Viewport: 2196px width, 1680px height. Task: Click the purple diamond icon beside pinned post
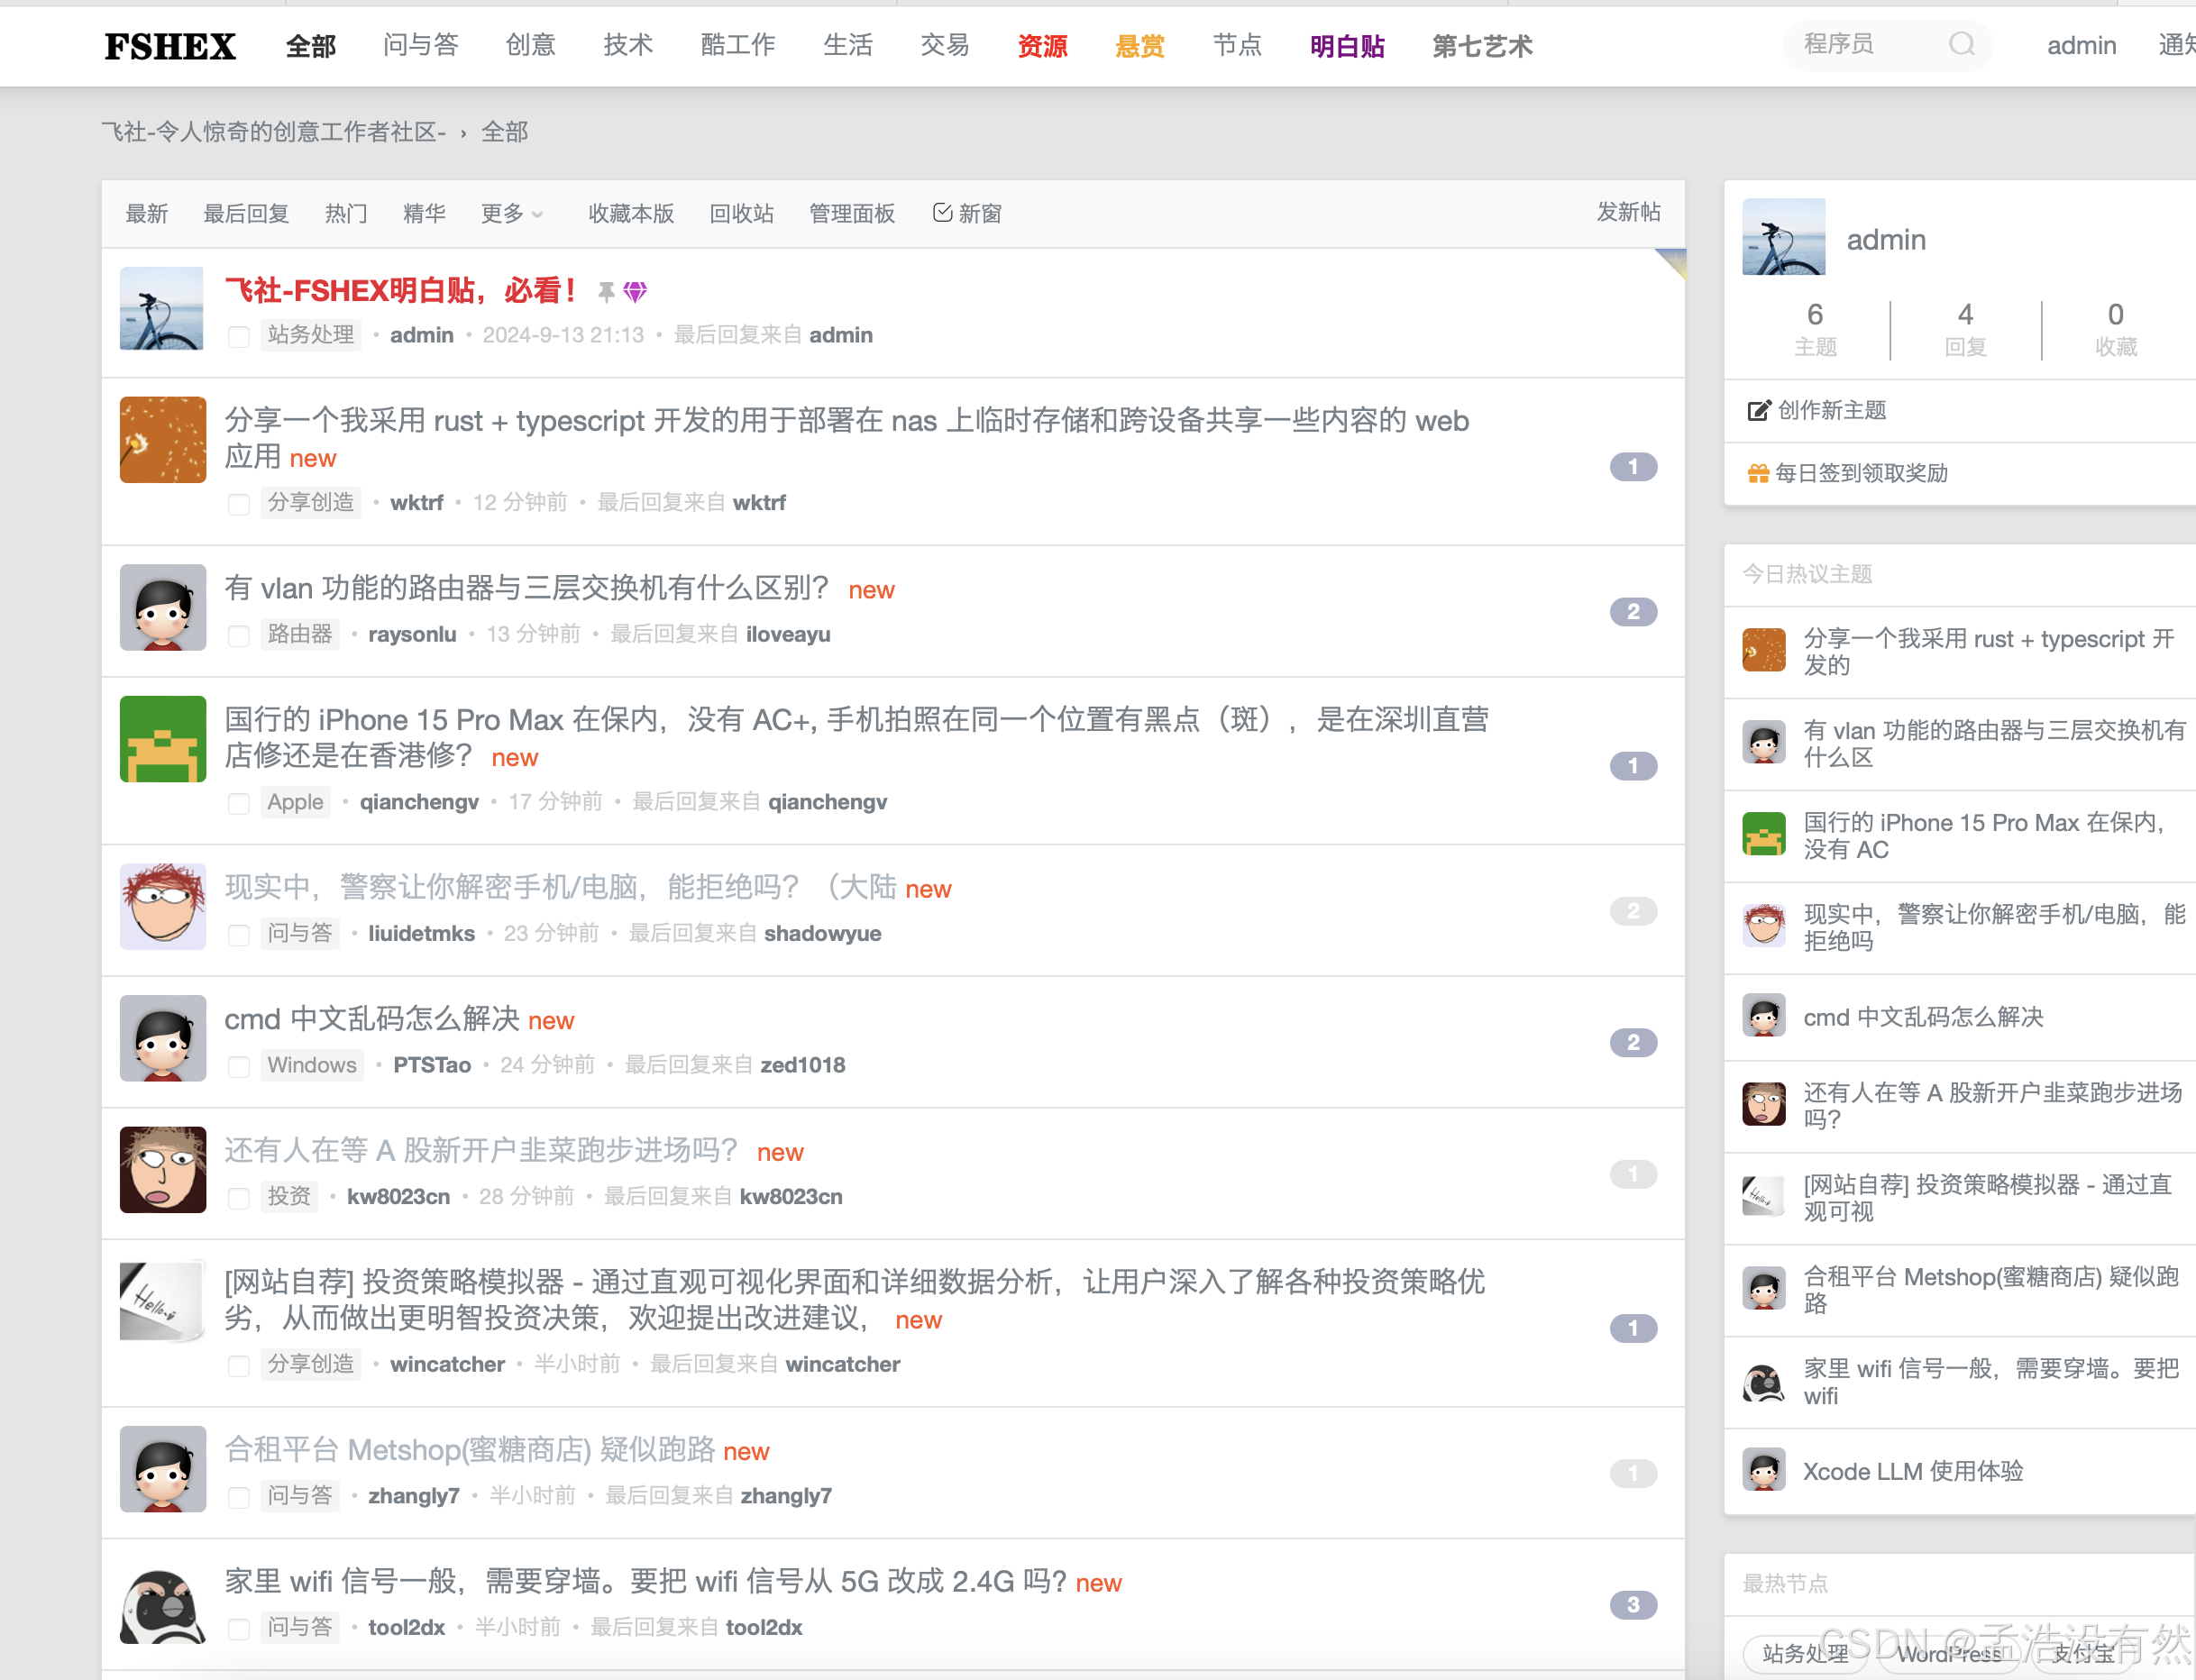tap(635, 292)
